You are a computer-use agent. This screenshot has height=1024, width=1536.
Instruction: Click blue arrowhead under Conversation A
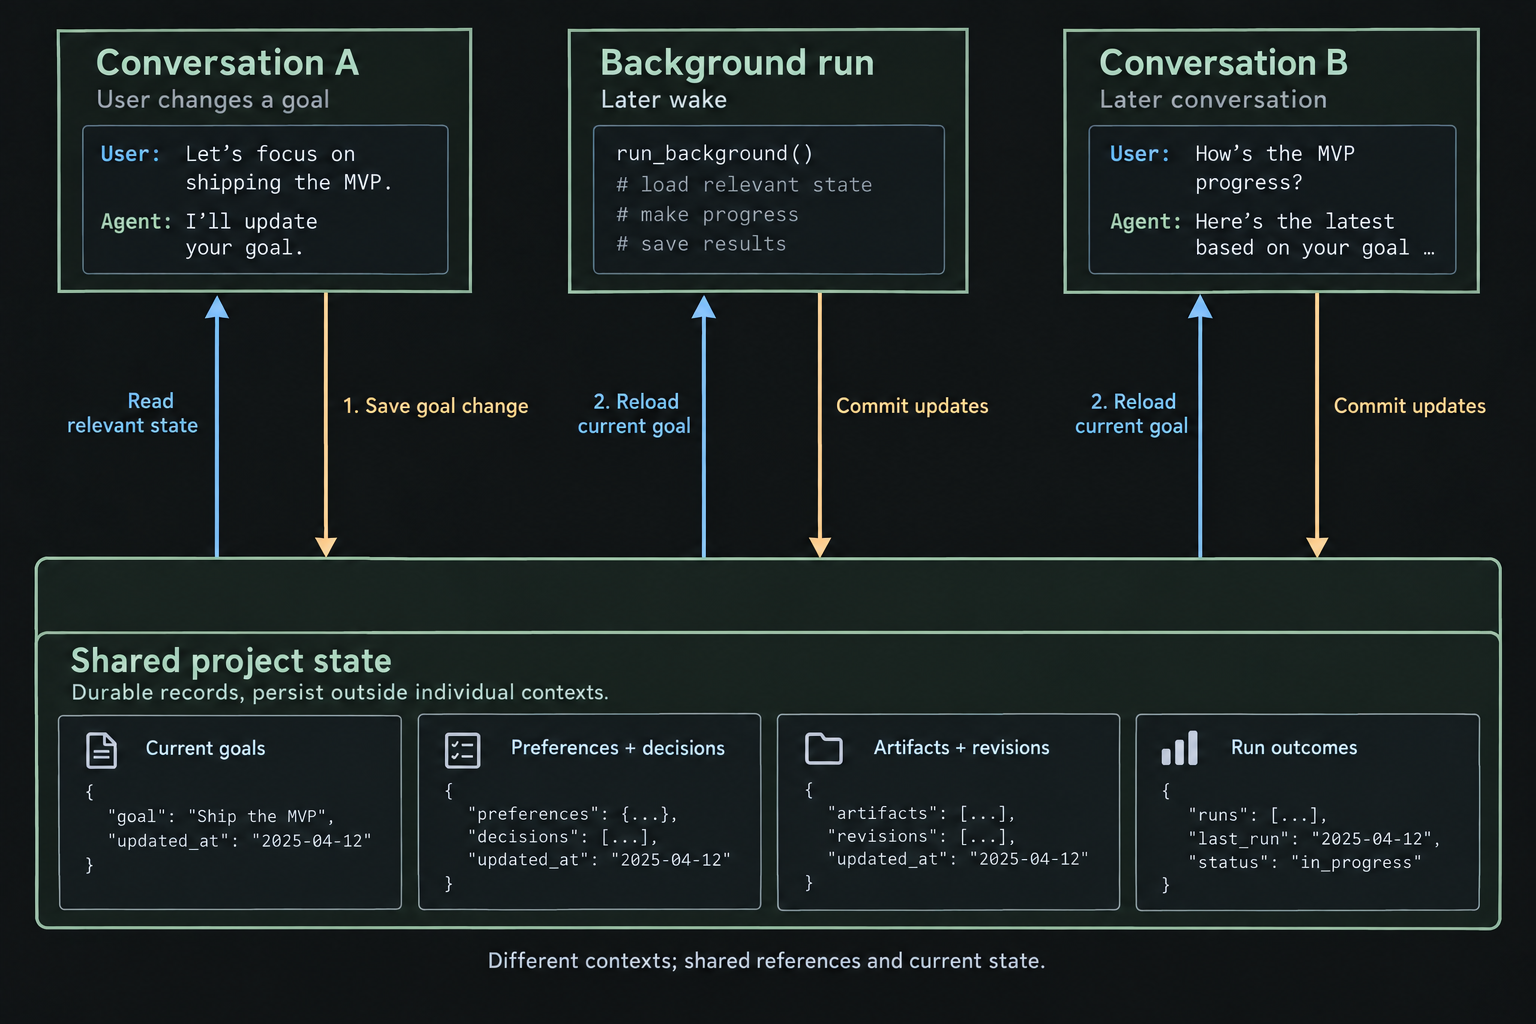(217, 306)
